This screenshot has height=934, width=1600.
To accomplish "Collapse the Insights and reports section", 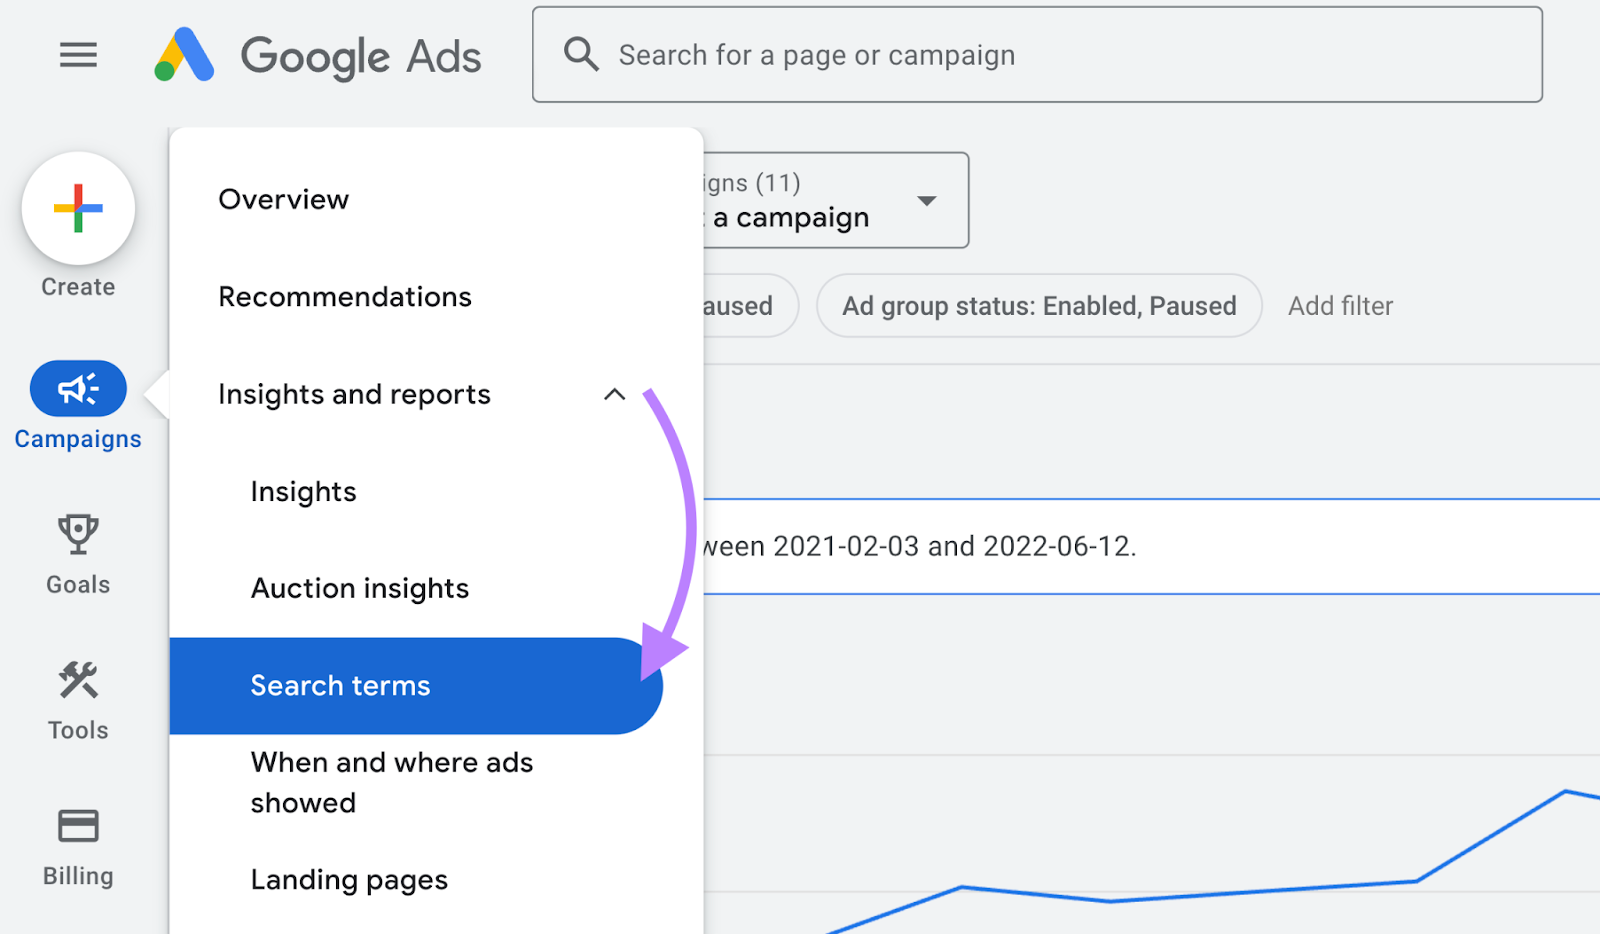I will coord(614,394).
